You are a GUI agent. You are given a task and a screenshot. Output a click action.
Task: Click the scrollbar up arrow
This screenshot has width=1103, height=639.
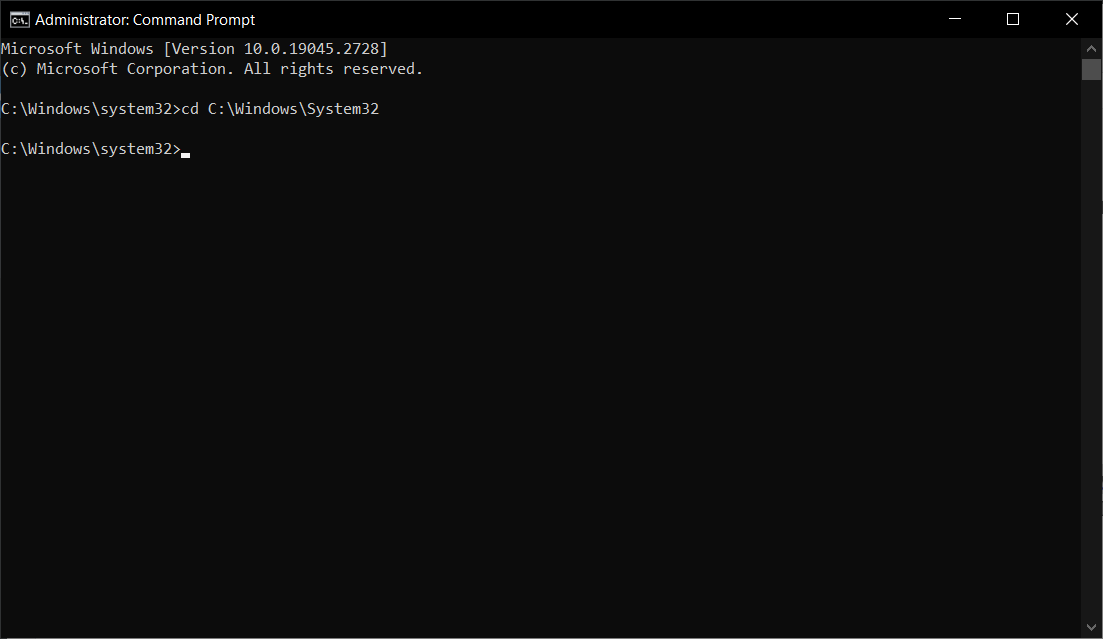[1091, 47]
